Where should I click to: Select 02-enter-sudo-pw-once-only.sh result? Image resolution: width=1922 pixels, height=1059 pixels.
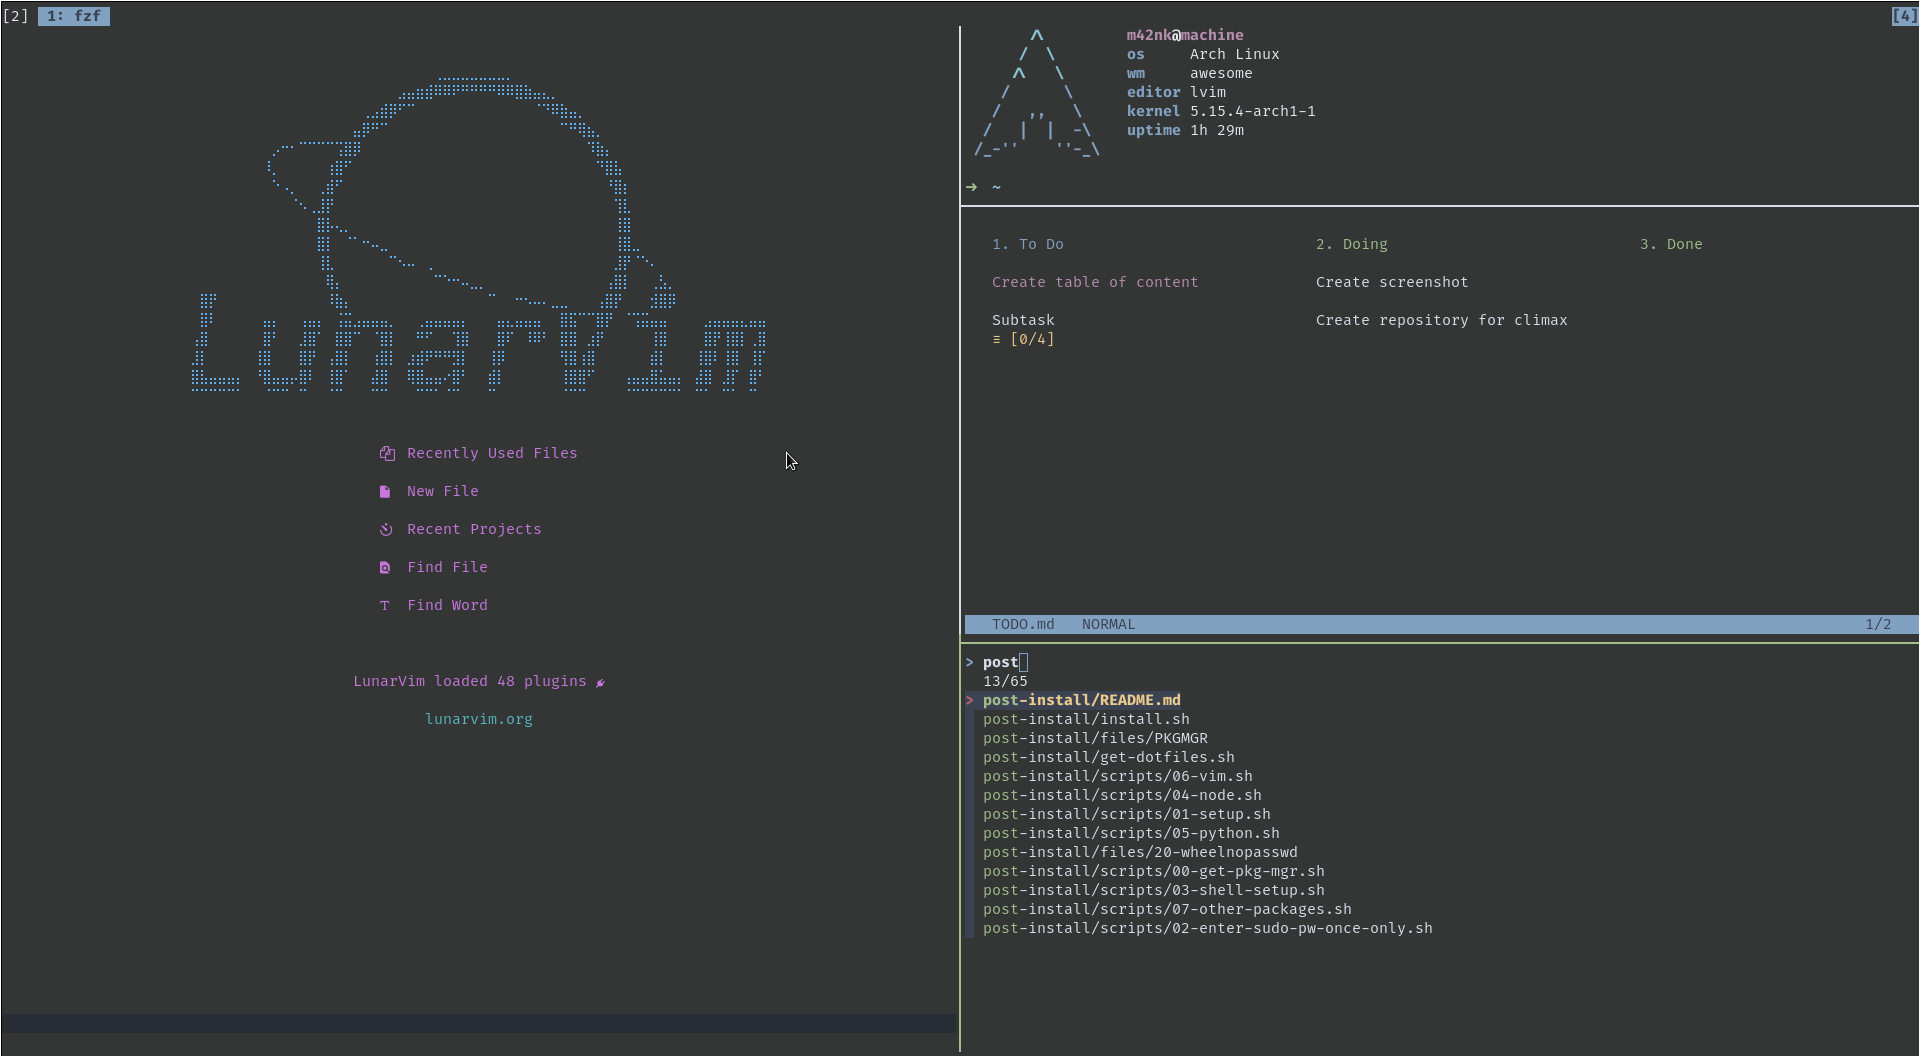point(1207,929)
